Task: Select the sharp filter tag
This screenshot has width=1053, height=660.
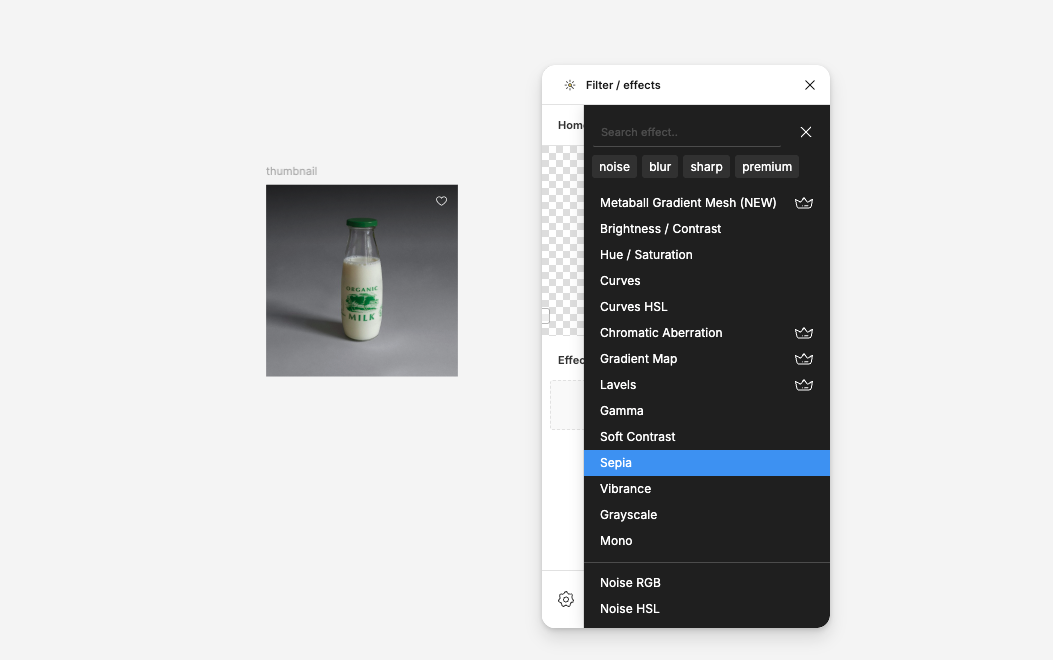Action: point(706,167)
